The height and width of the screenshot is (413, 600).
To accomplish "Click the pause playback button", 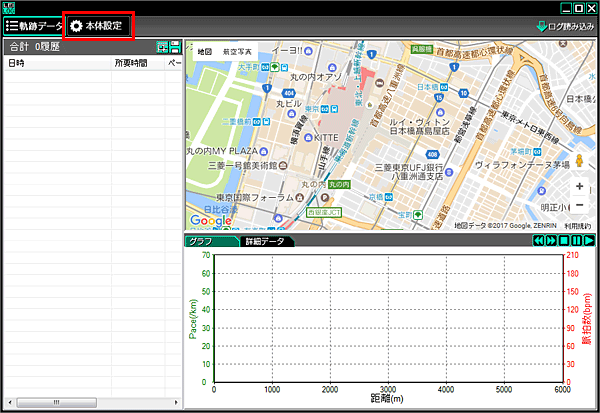I will [576, 241].
